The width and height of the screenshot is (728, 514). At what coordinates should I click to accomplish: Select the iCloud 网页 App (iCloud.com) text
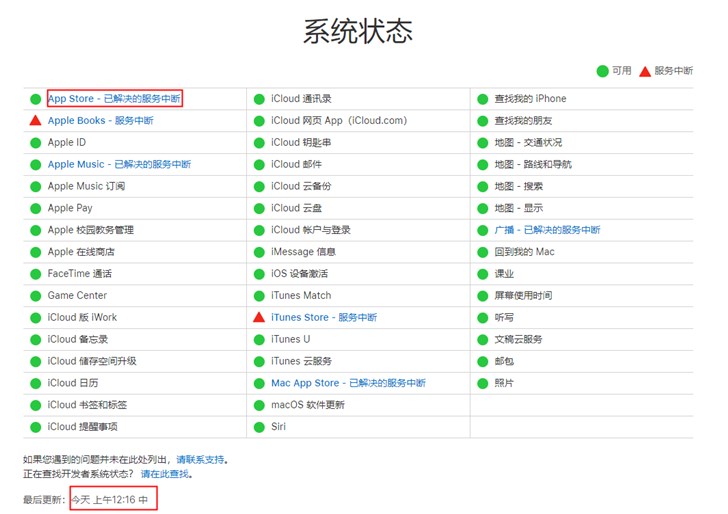click(x=339, y=121)
